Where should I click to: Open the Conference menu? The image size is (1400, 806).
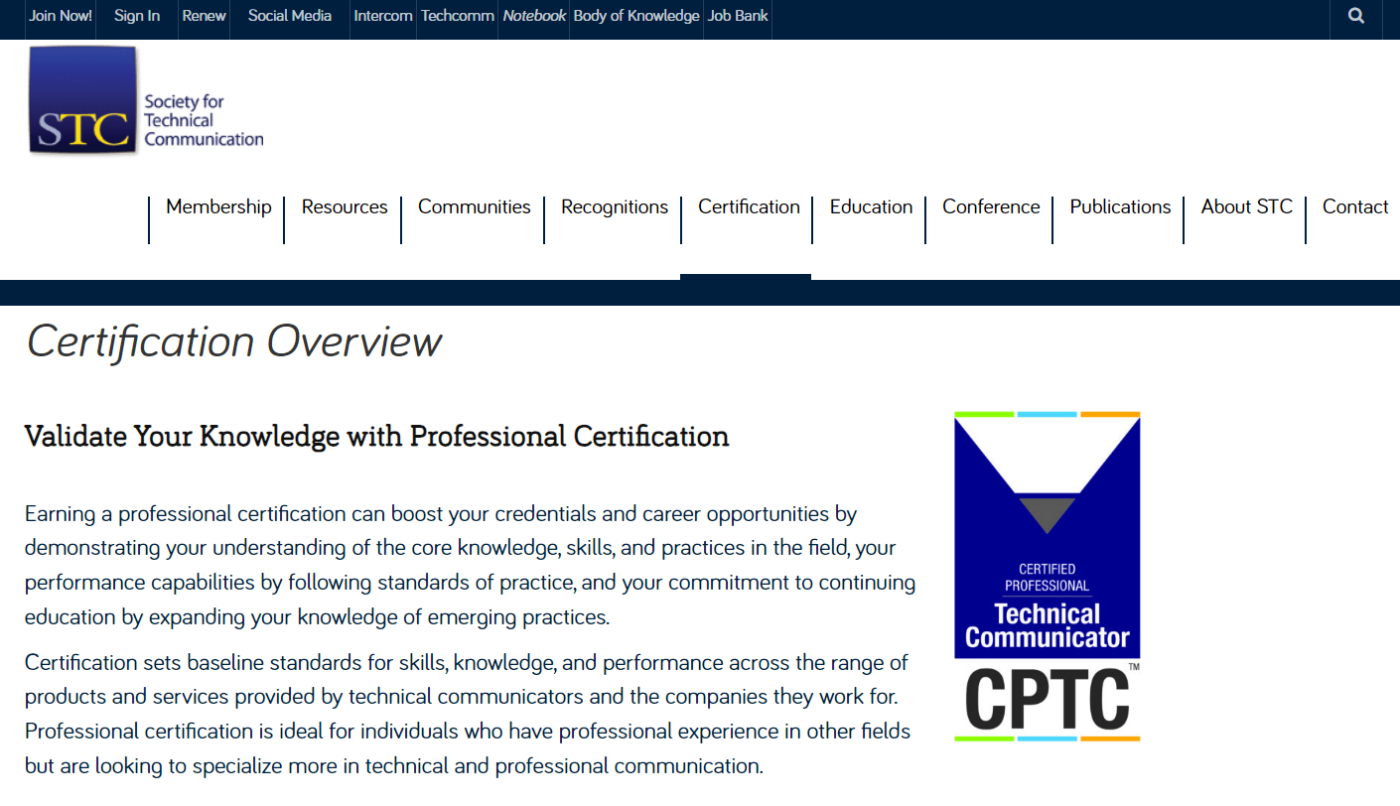pyautogui.click(x=991, y=207)
